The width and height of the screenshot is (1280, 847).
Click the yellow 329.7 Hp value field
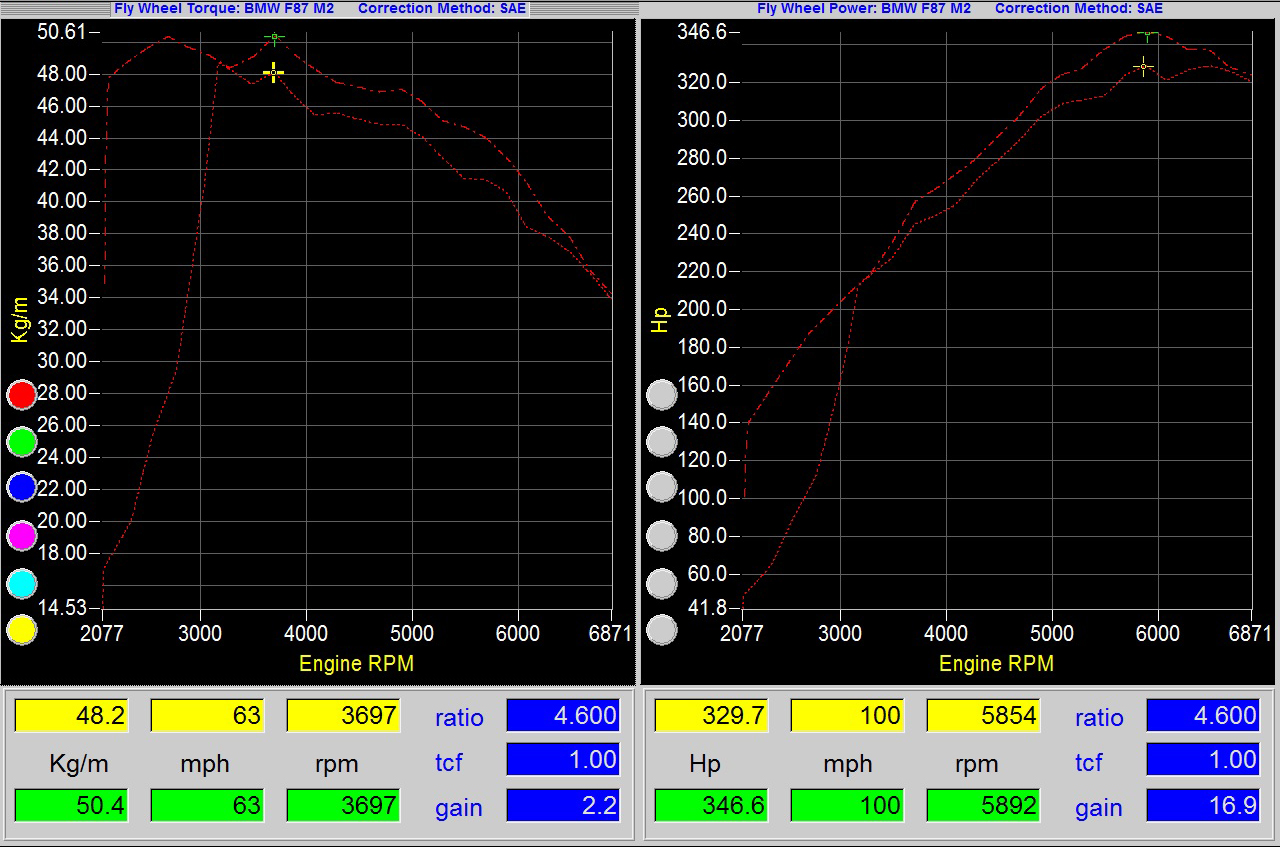(711, 715)
